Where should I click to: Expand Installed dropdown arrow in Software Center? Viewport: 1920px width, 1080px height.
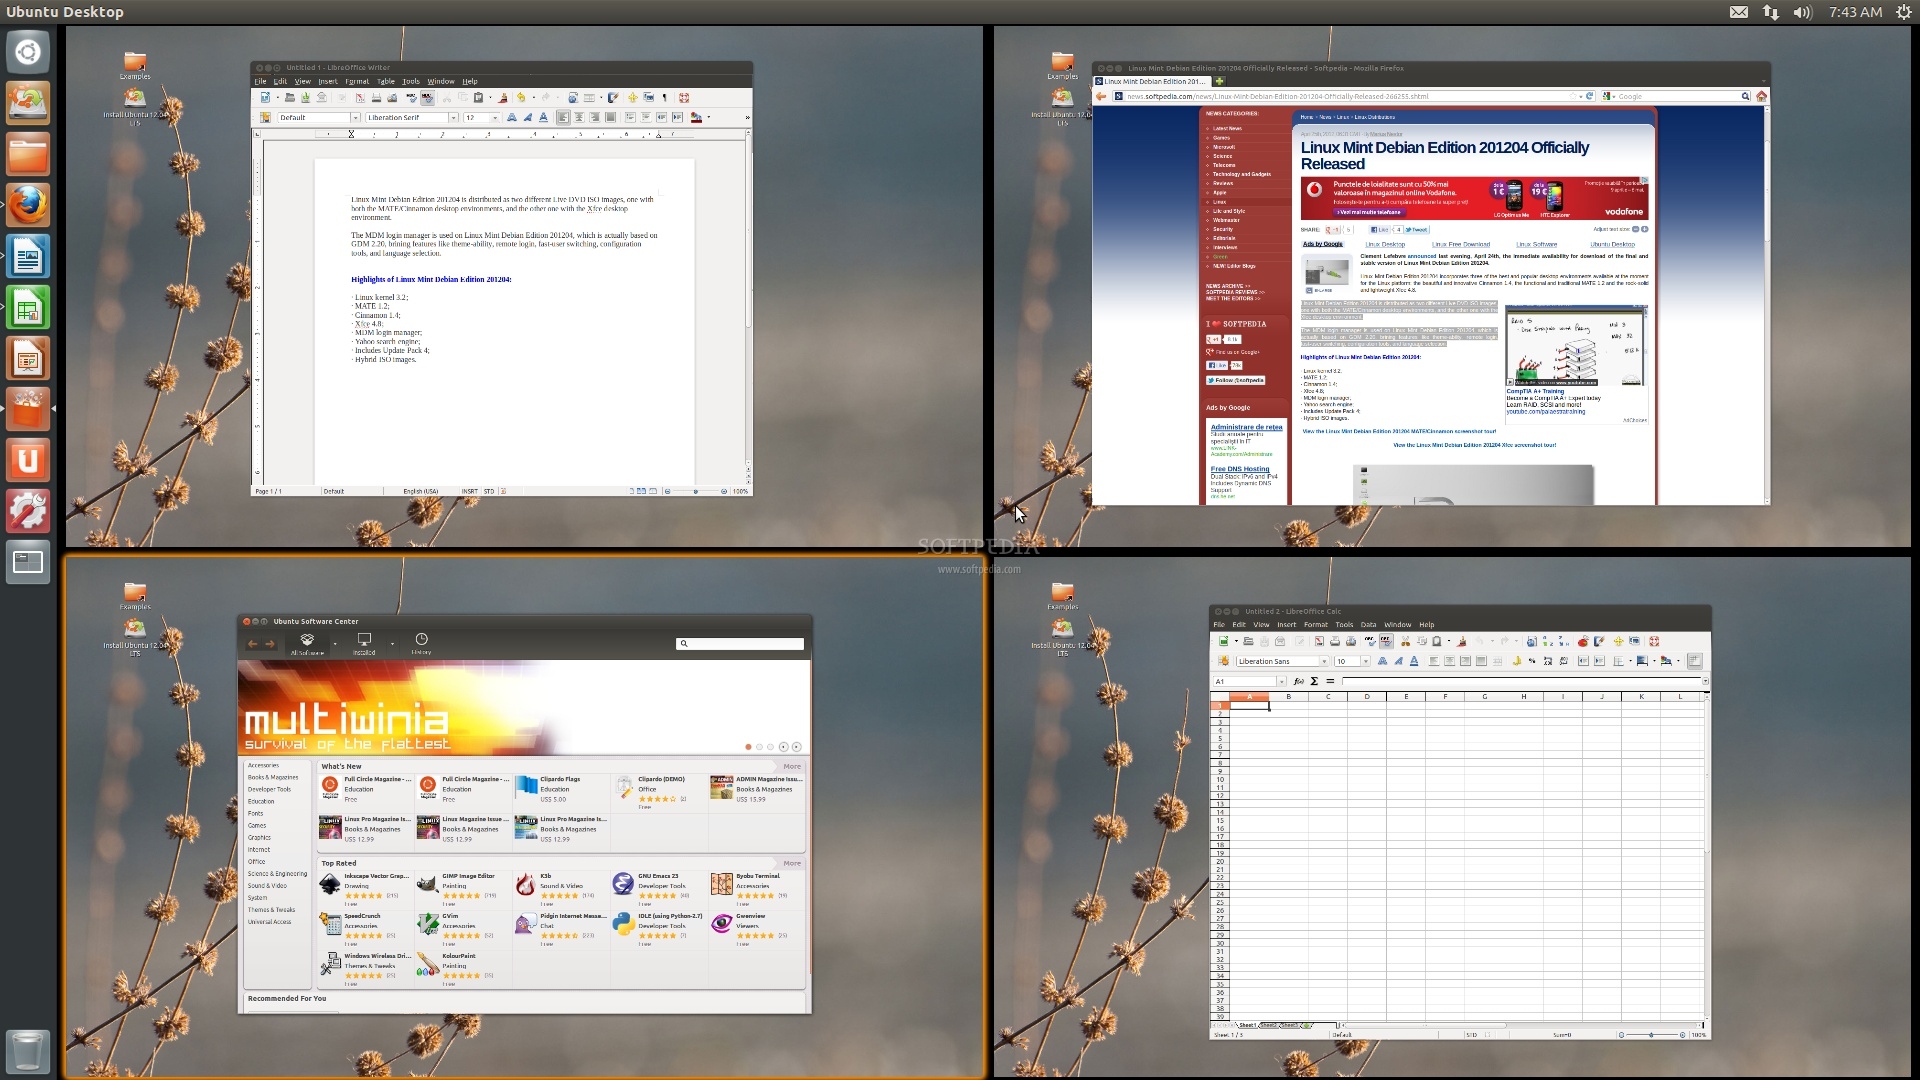pyautogui.click(x=392, y=643)
